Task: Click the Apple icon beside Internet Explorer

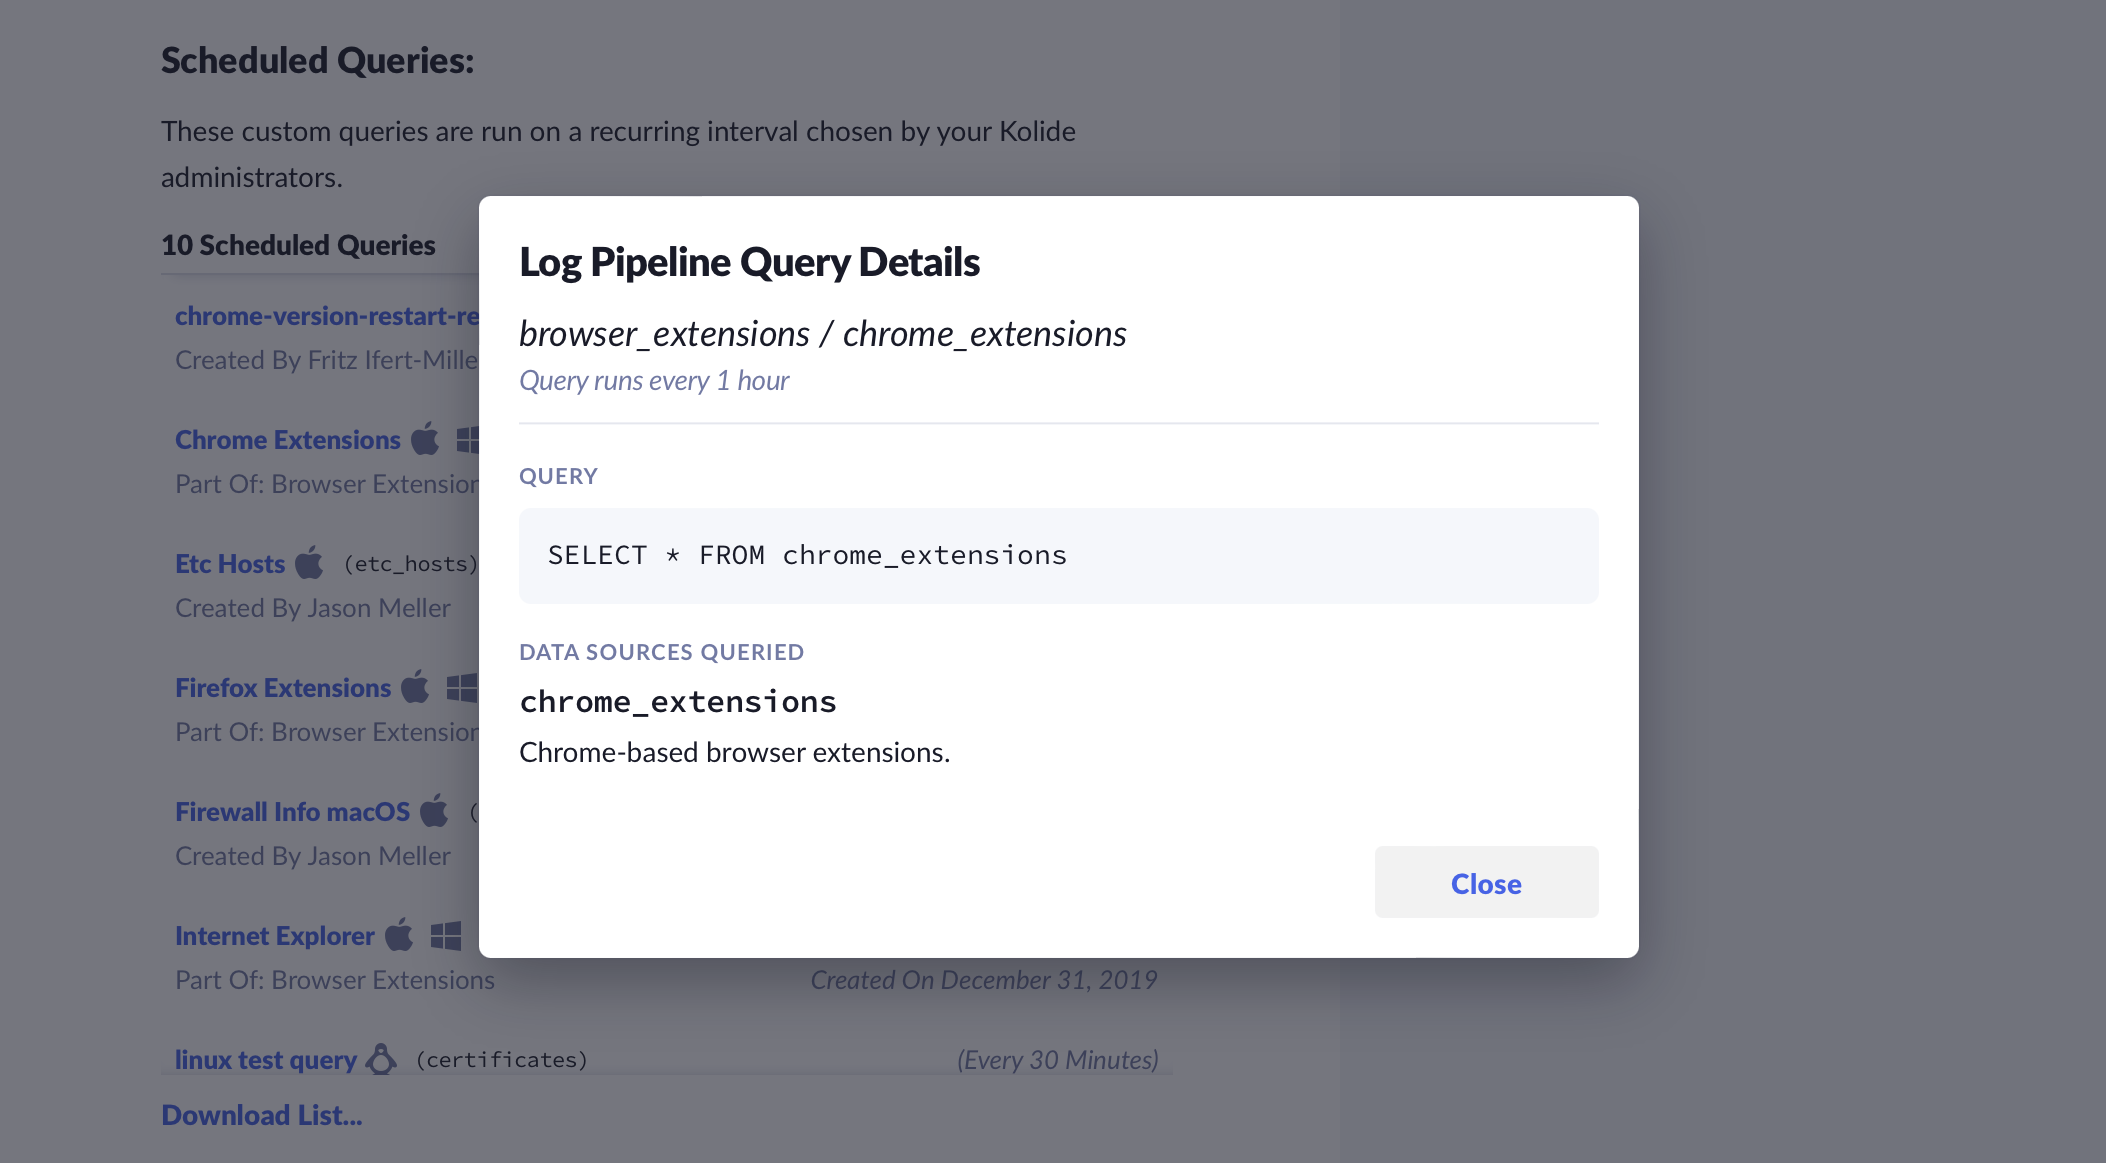Action: (400, 935)
